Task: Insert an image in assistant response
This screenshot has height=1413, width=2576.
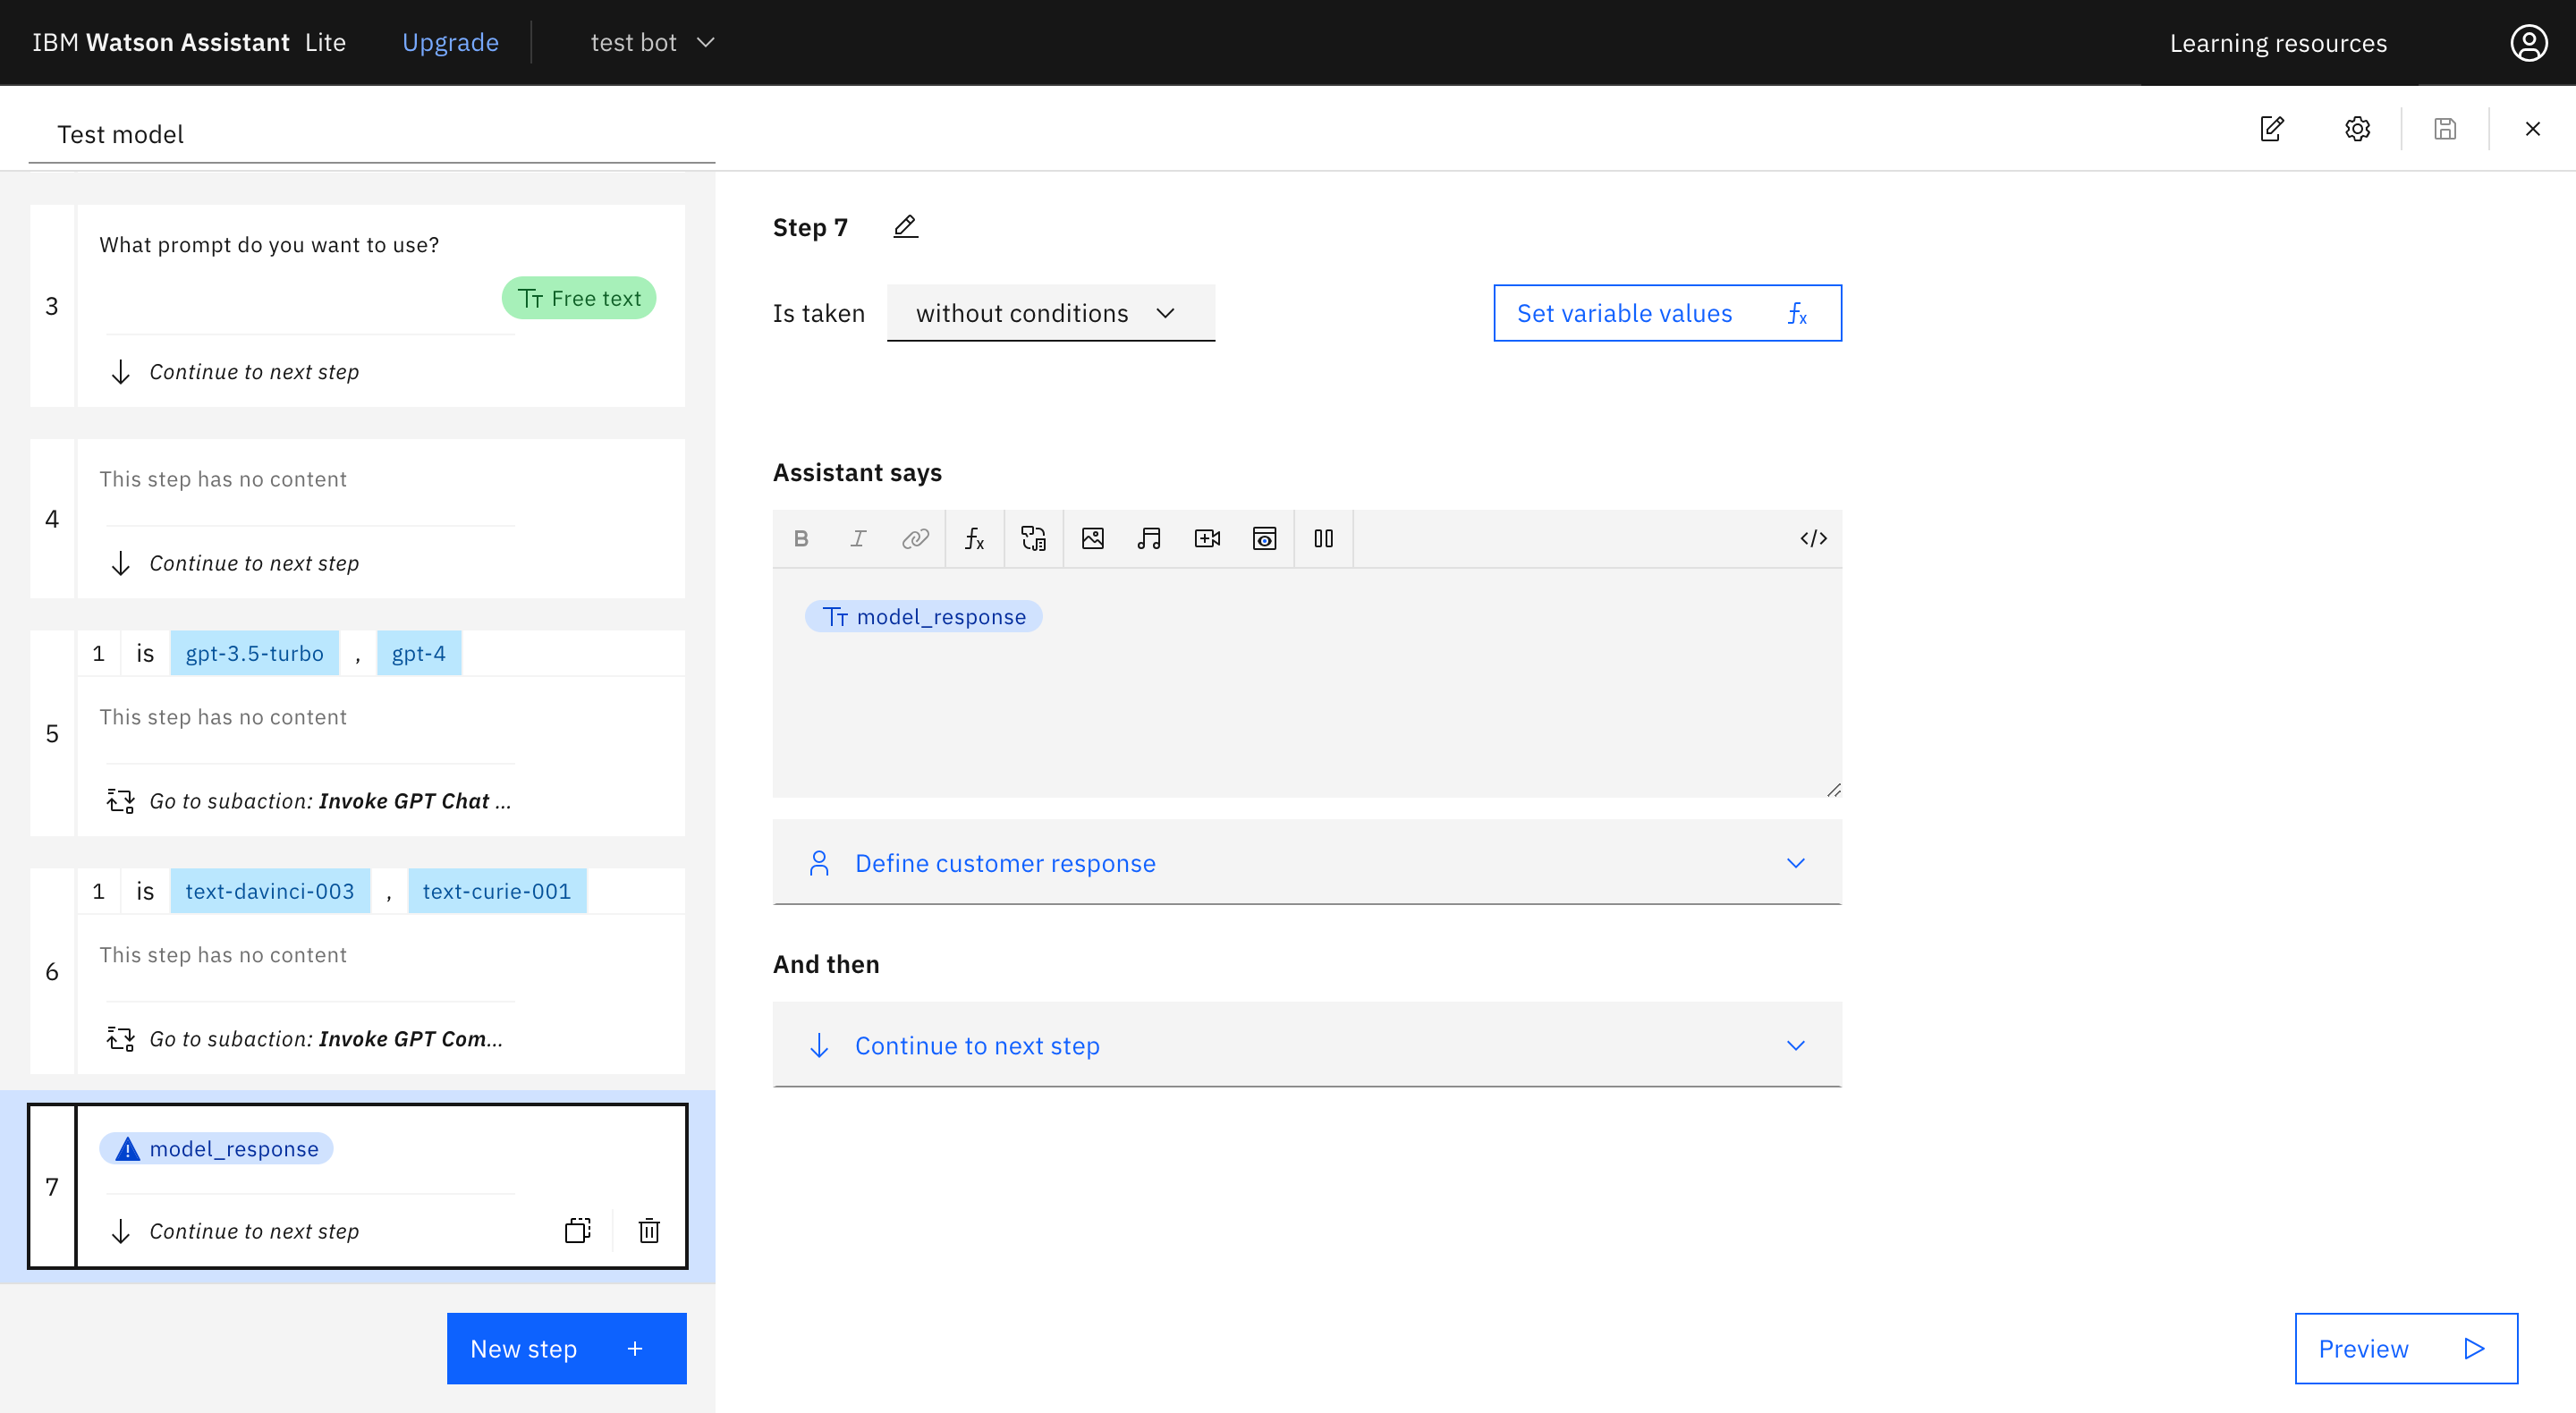Action: pos(1092,539)
